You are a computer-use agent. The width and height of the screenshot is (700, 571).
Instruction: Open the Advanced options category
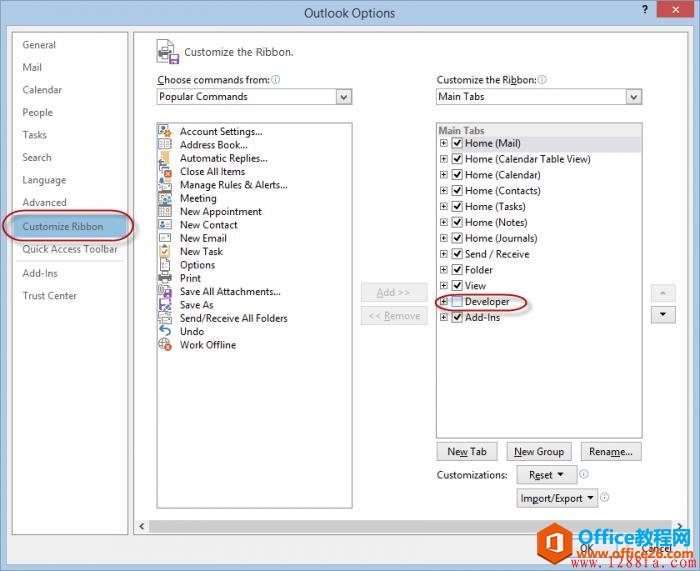[44, 202]
